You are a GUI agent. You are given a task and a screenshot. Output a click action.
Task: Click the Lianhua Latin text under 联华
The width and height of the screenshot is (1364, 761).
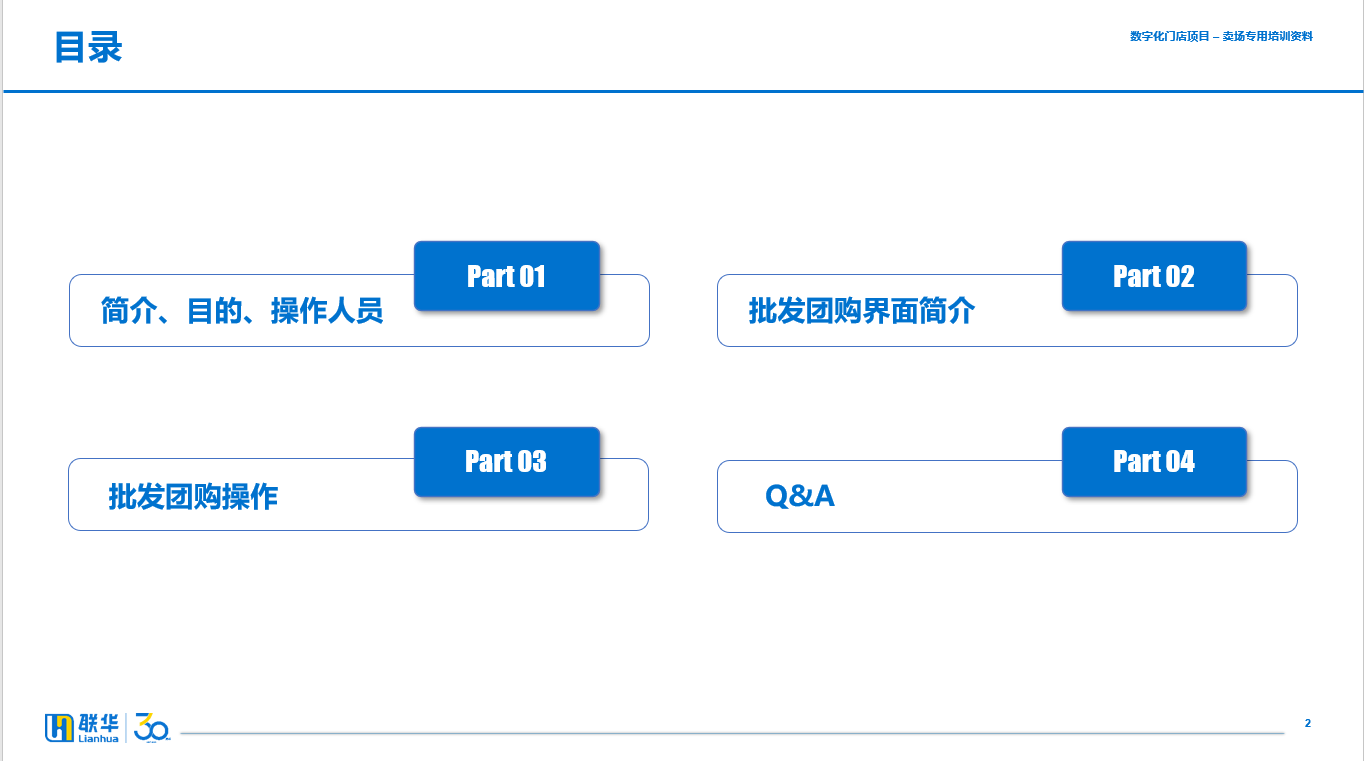pos(98,739)
